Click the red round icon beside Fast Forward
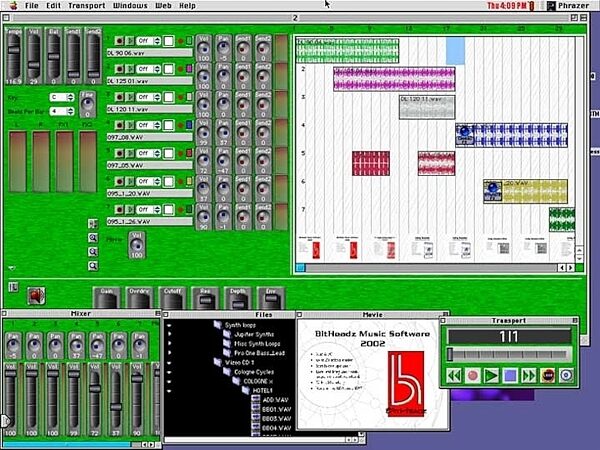Screen dimensions: 600x450 point(548,375)
